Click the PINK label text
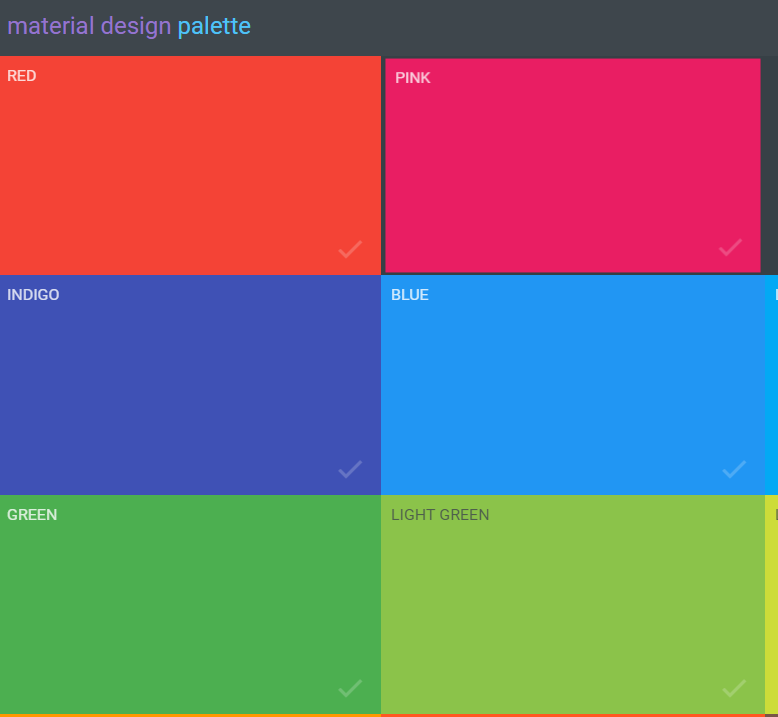 click(x=413, y=78)
